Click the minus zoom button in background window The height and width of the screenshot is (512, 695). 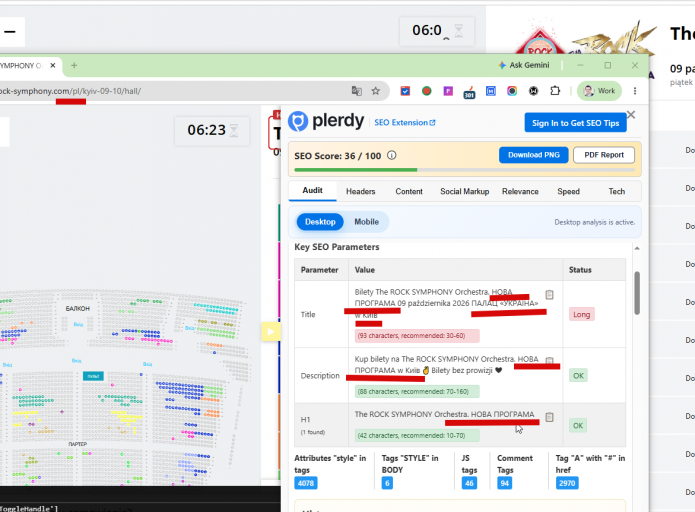pos(10,31)
